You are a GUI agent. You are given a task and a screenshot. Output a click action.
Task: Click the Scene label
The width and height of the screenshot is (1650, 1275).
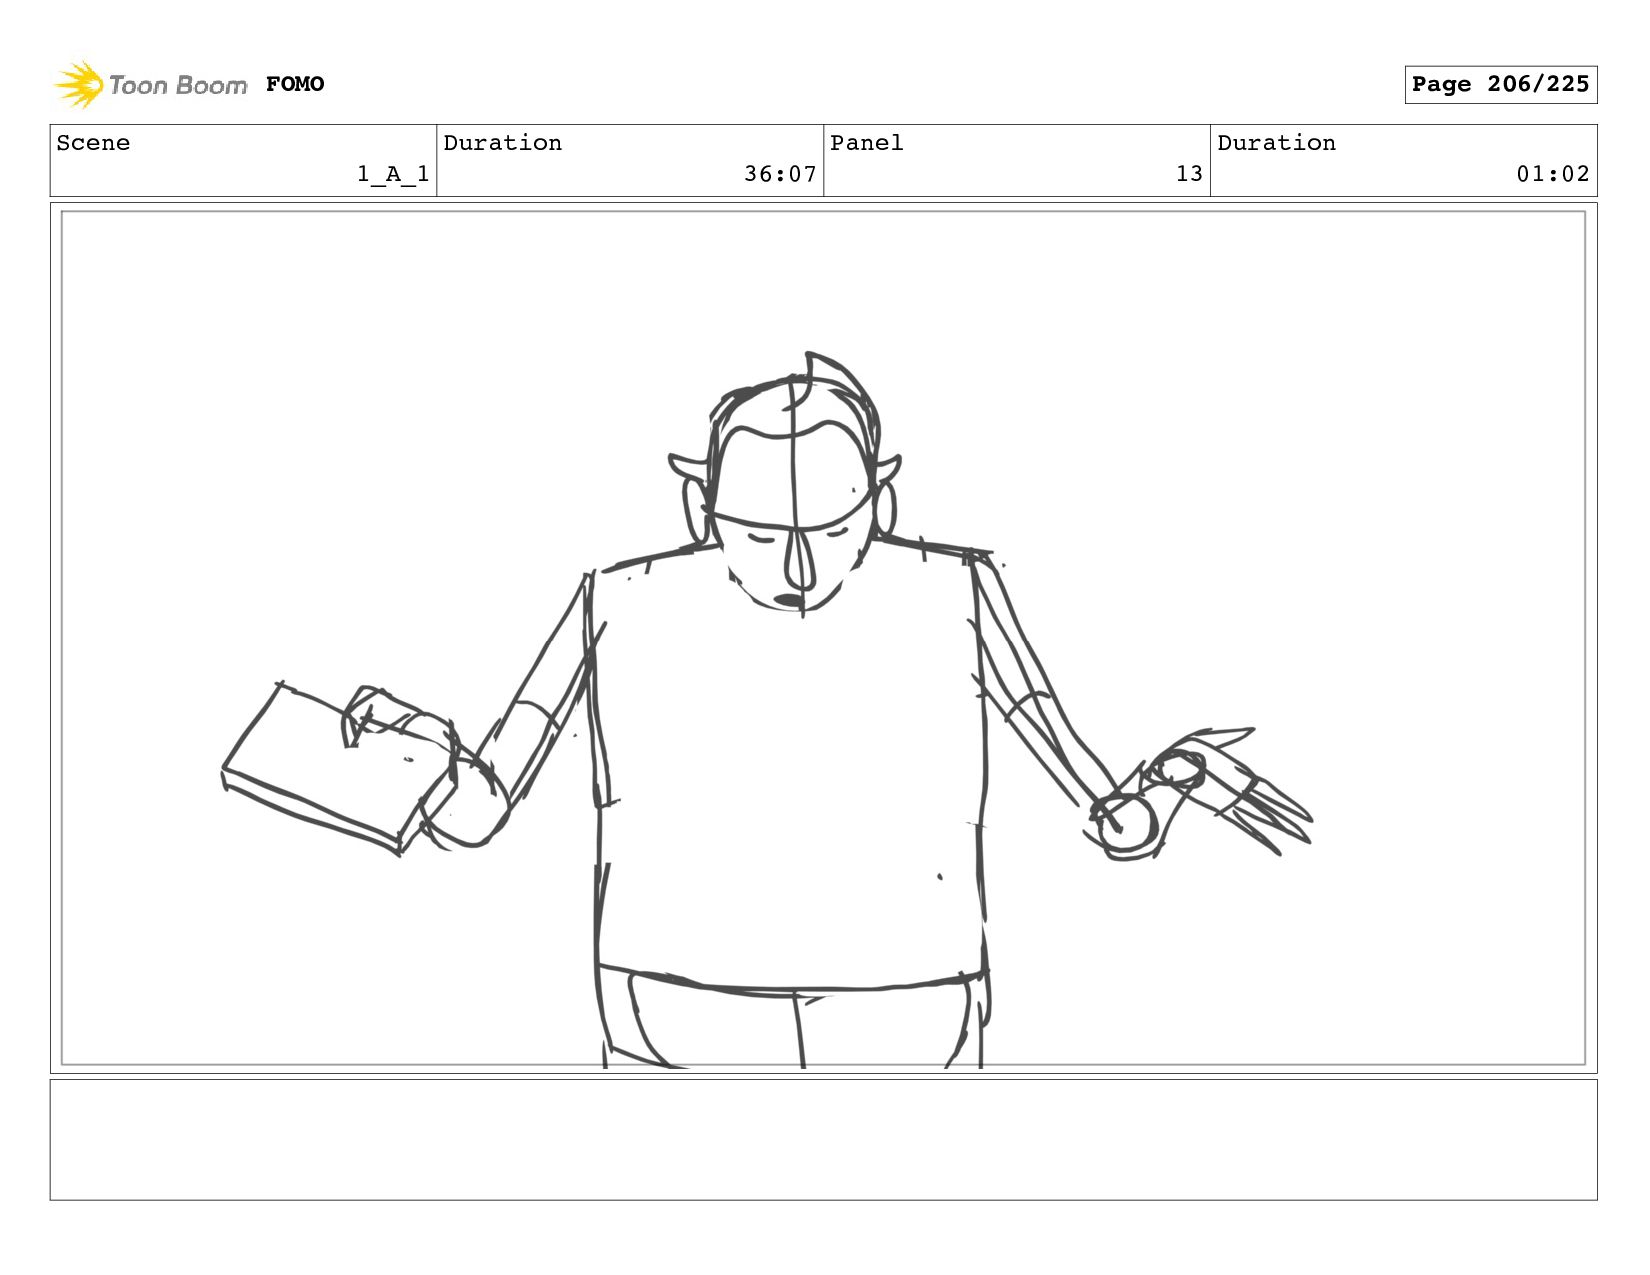coord(93,143)
